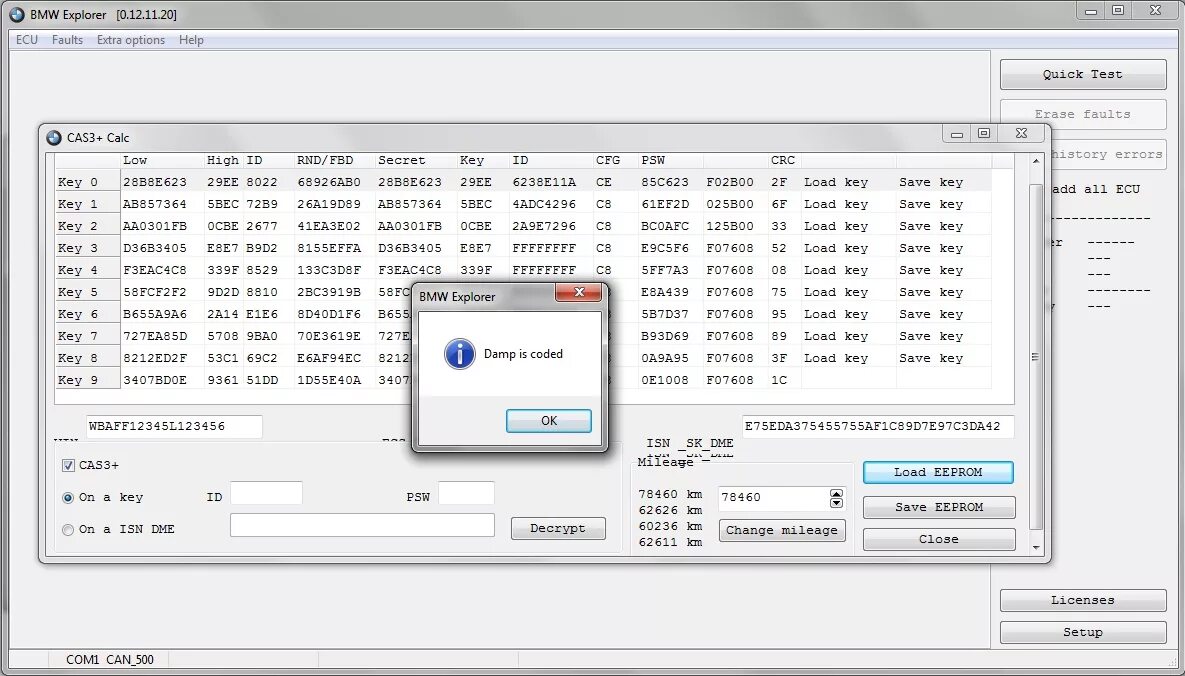1185x676 pixels.
Task: Open the Faults menu
Action: pyautogui.click(x=67, y=40)
